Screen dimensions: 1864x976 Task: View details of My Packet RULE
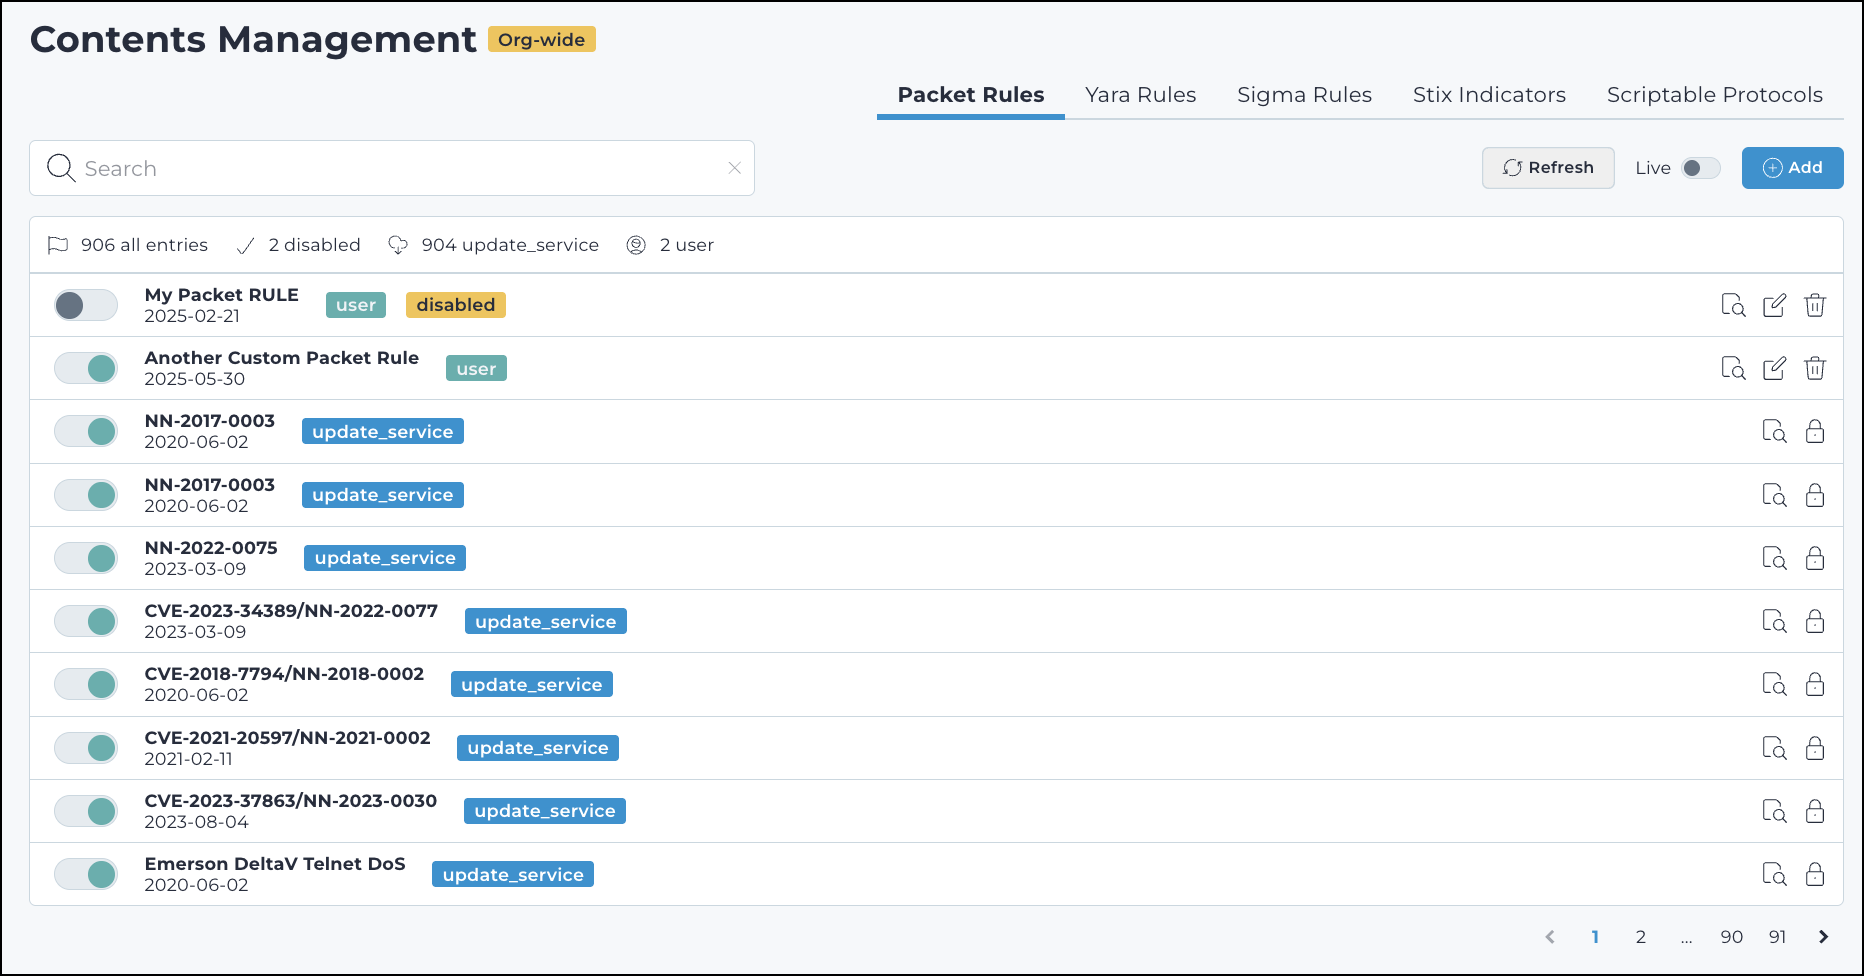pos(1733,305)
